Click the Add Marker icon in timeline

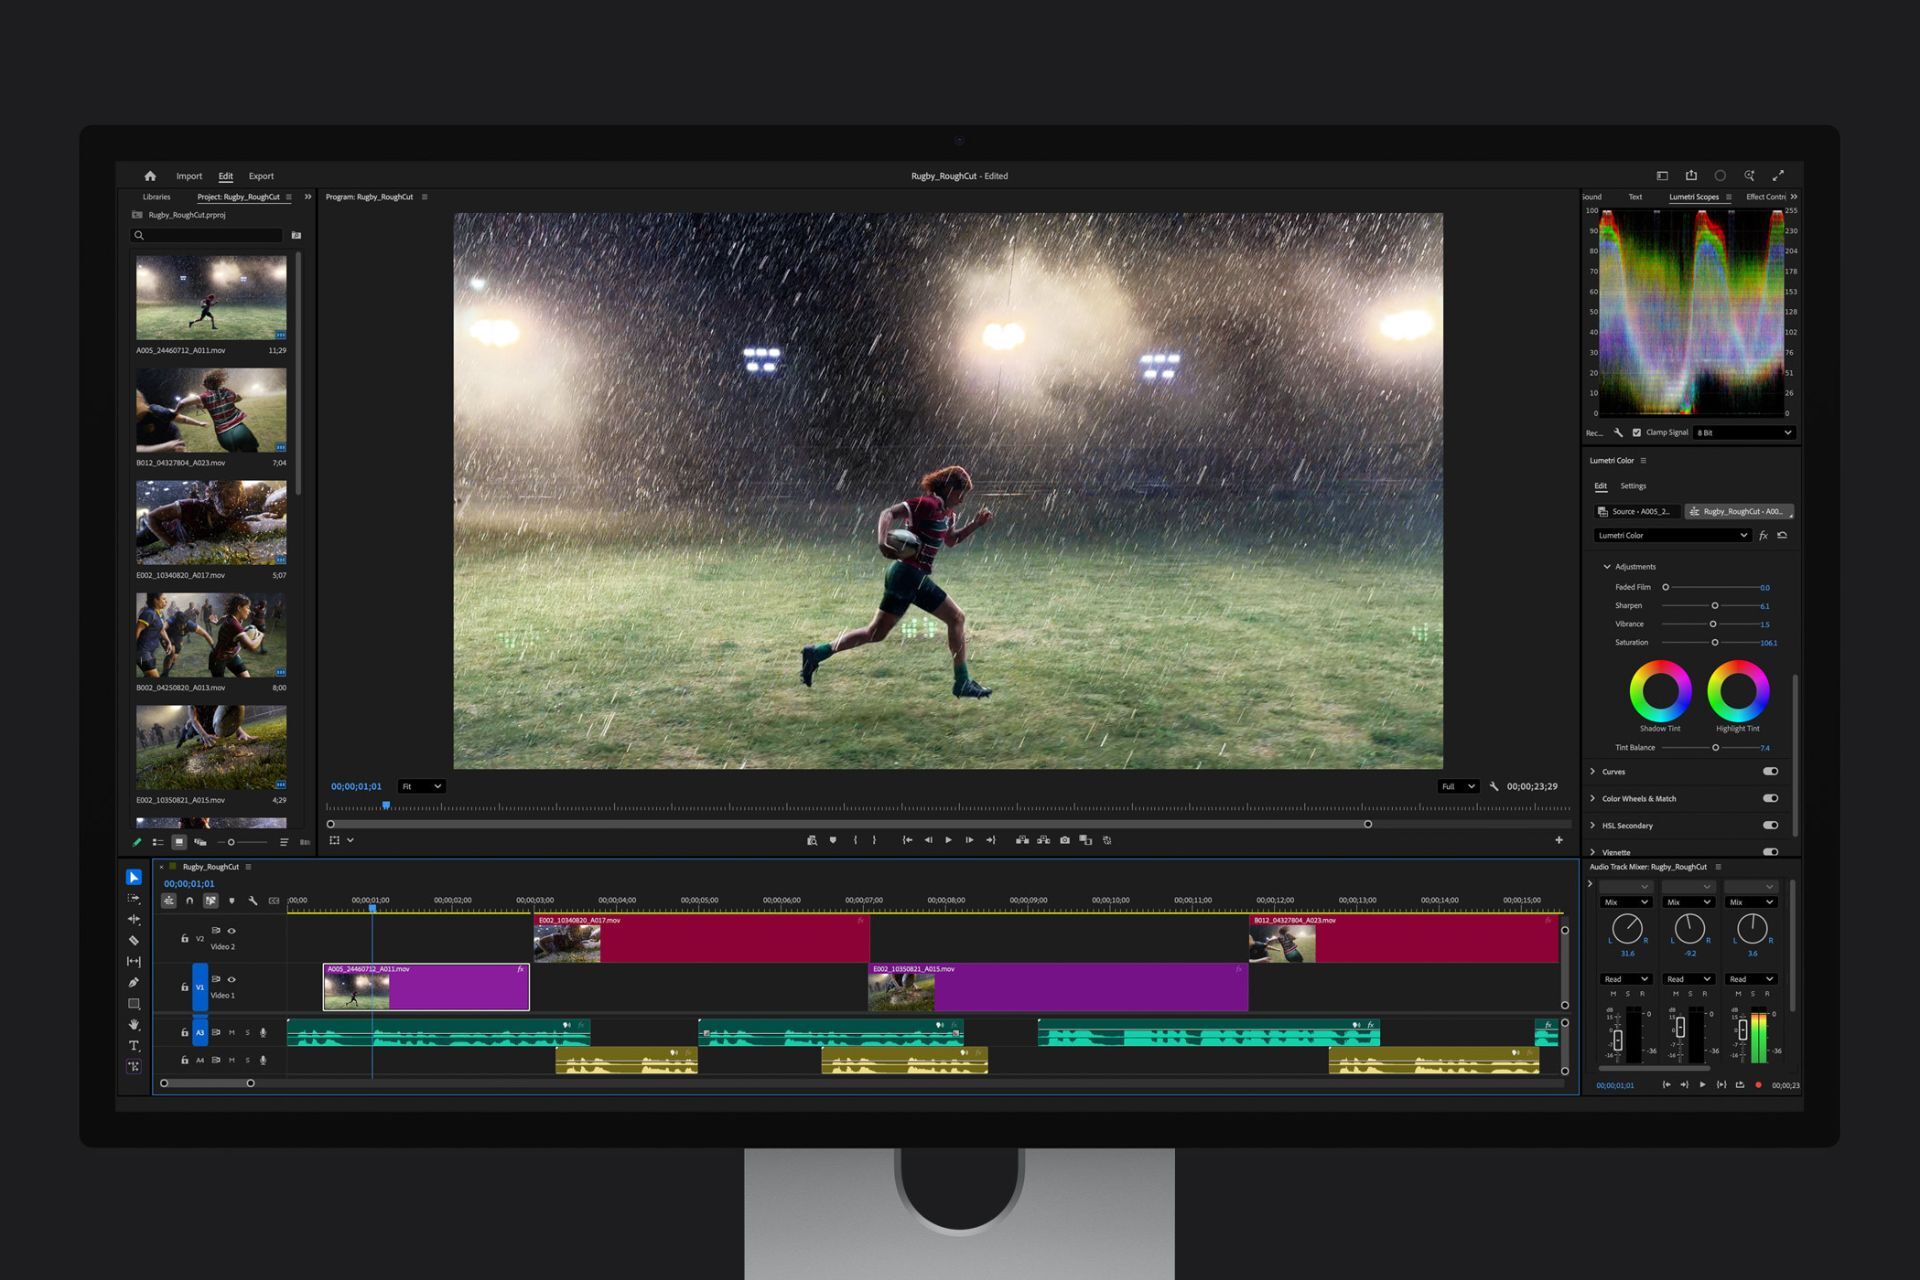click(232, 901)
